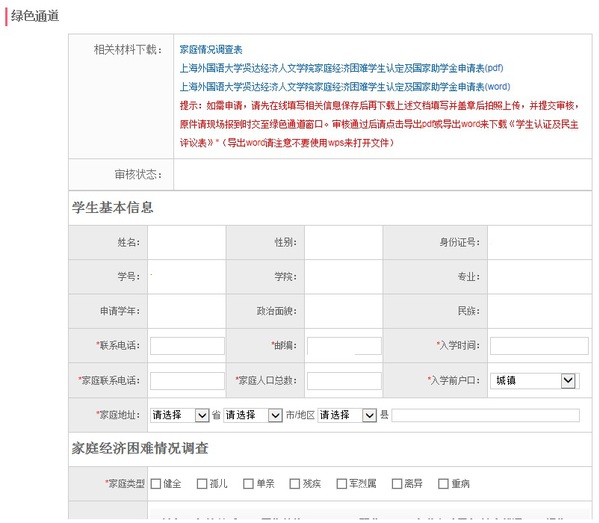
Task: Download the application form (word) link
Action: (345, 87)
